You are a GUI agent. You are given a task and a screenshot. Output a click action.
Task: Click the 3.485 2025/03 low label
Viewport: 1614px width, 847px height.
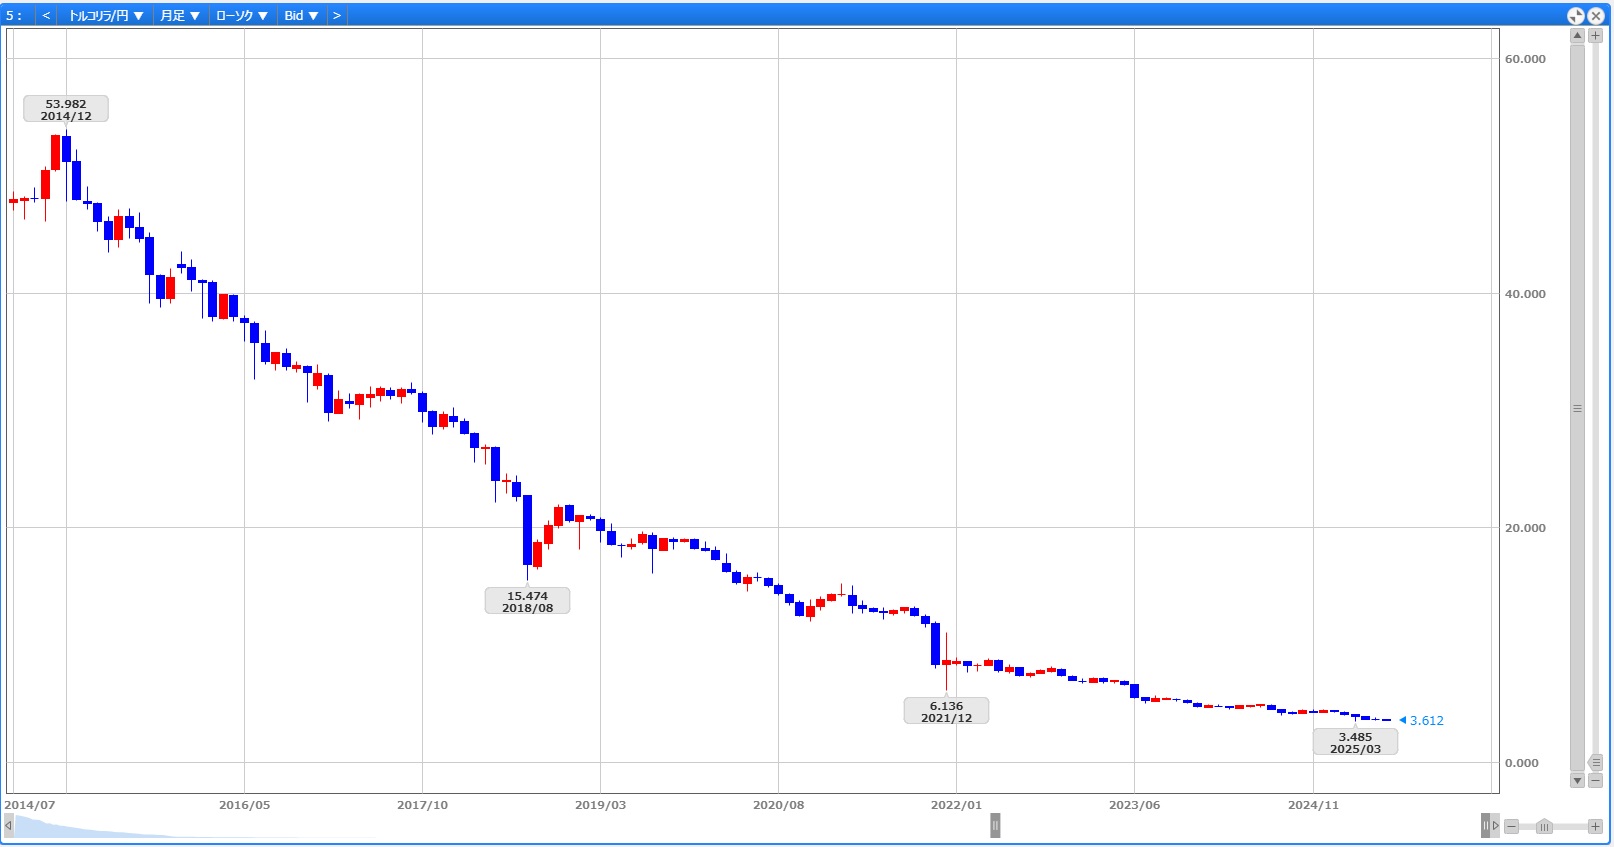click(1355, 742)
